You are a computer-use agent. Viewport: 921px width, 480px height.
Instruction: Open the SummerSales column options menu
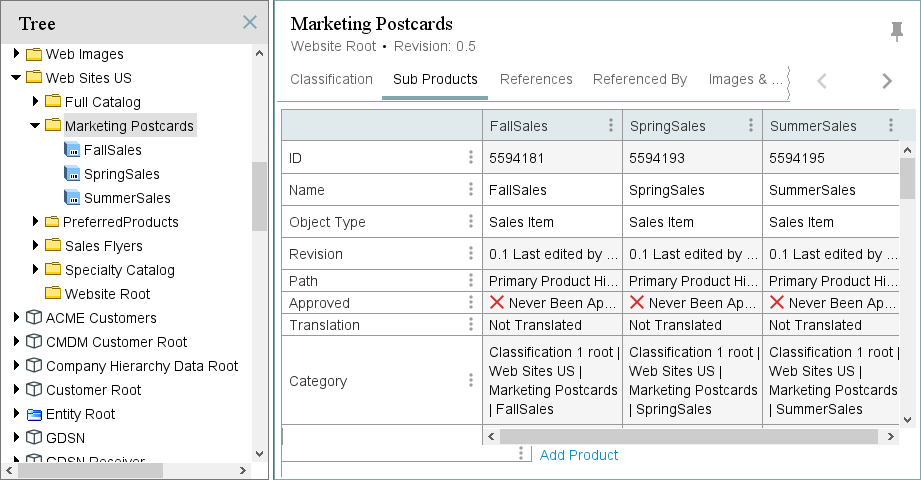[891, 126]
